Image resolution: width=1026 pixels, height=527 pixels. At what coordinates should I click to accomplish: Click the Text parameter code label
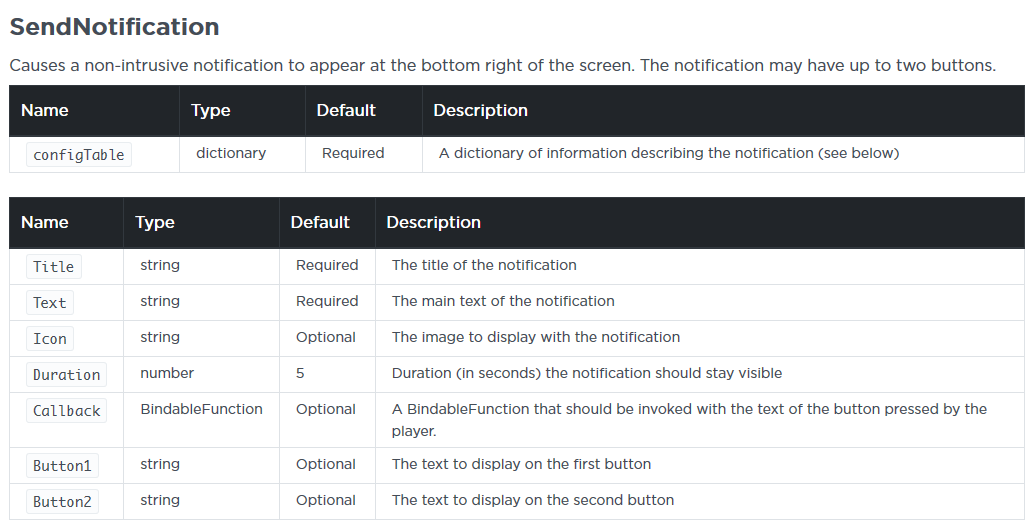49,302
